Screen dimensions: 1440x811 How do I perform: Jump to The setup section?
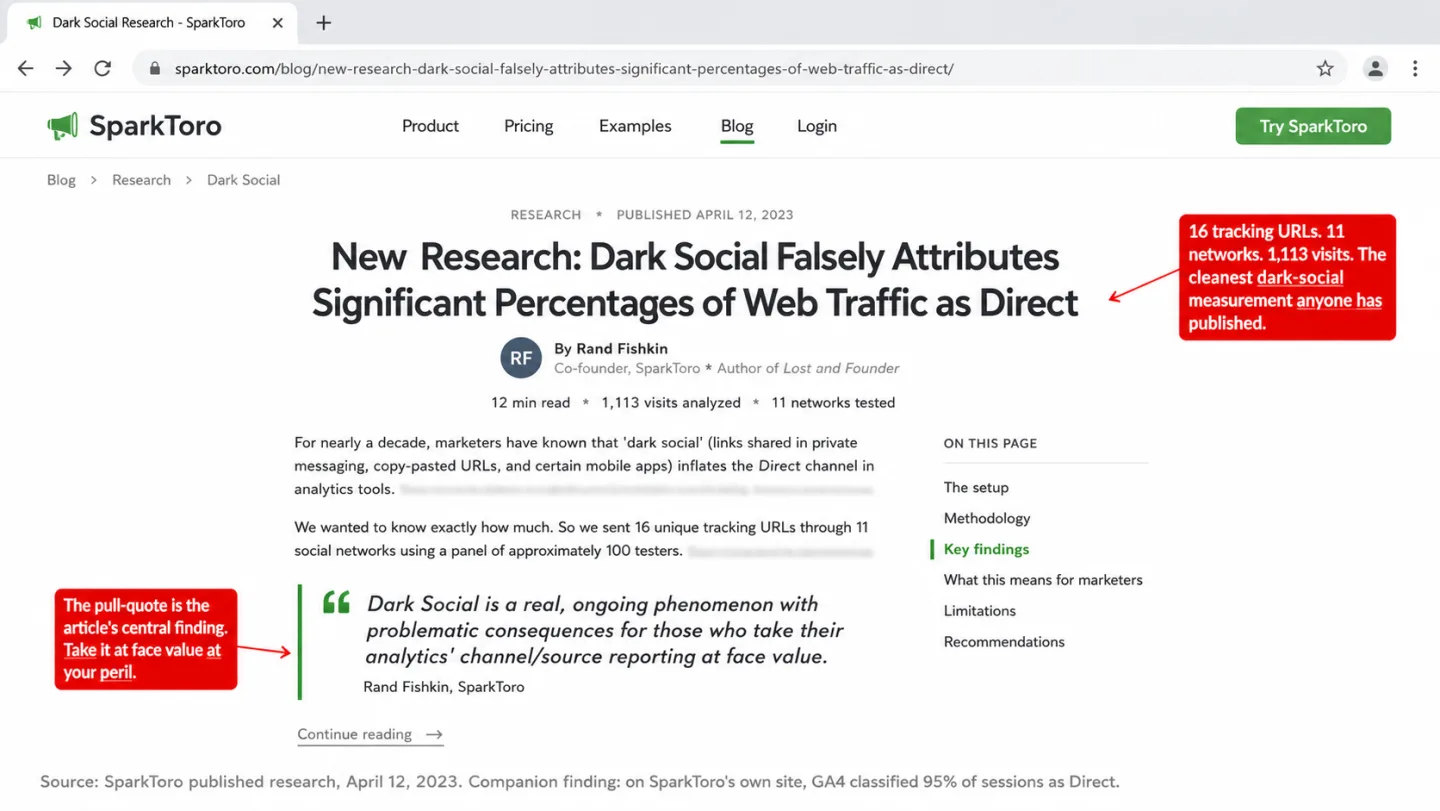click(x=976, y=487)
